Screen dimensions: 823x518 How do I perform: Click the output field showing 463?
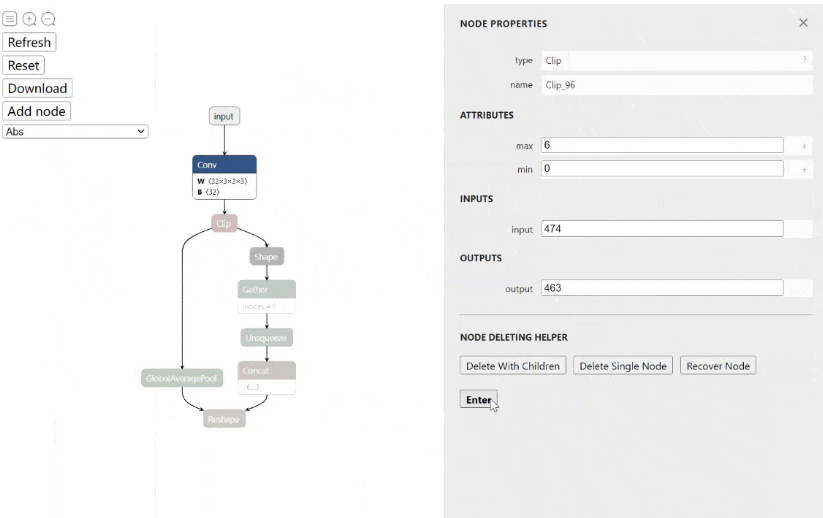pyautogui.click(x=662, y=288)
